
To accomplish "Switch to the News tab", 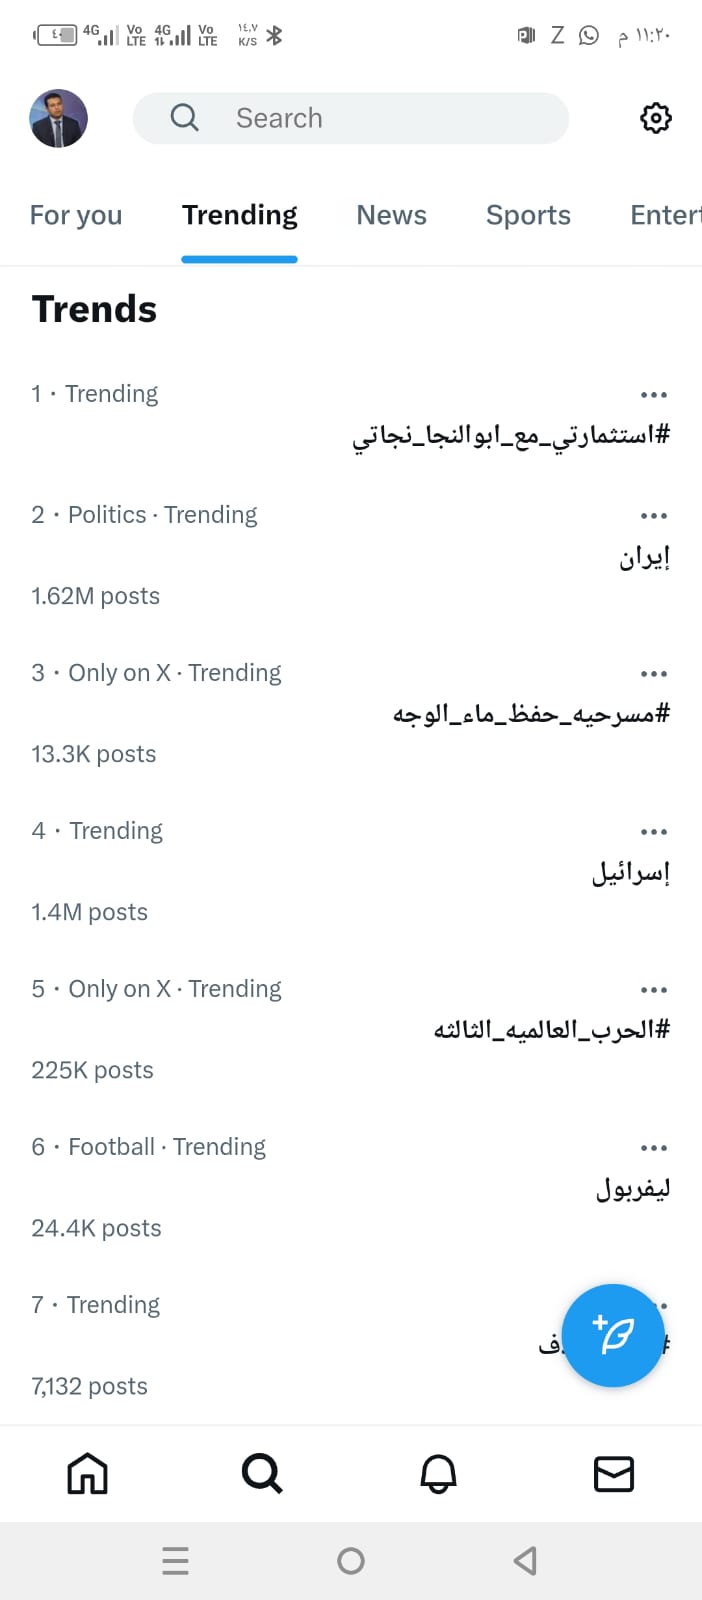I will pos(391,215).
